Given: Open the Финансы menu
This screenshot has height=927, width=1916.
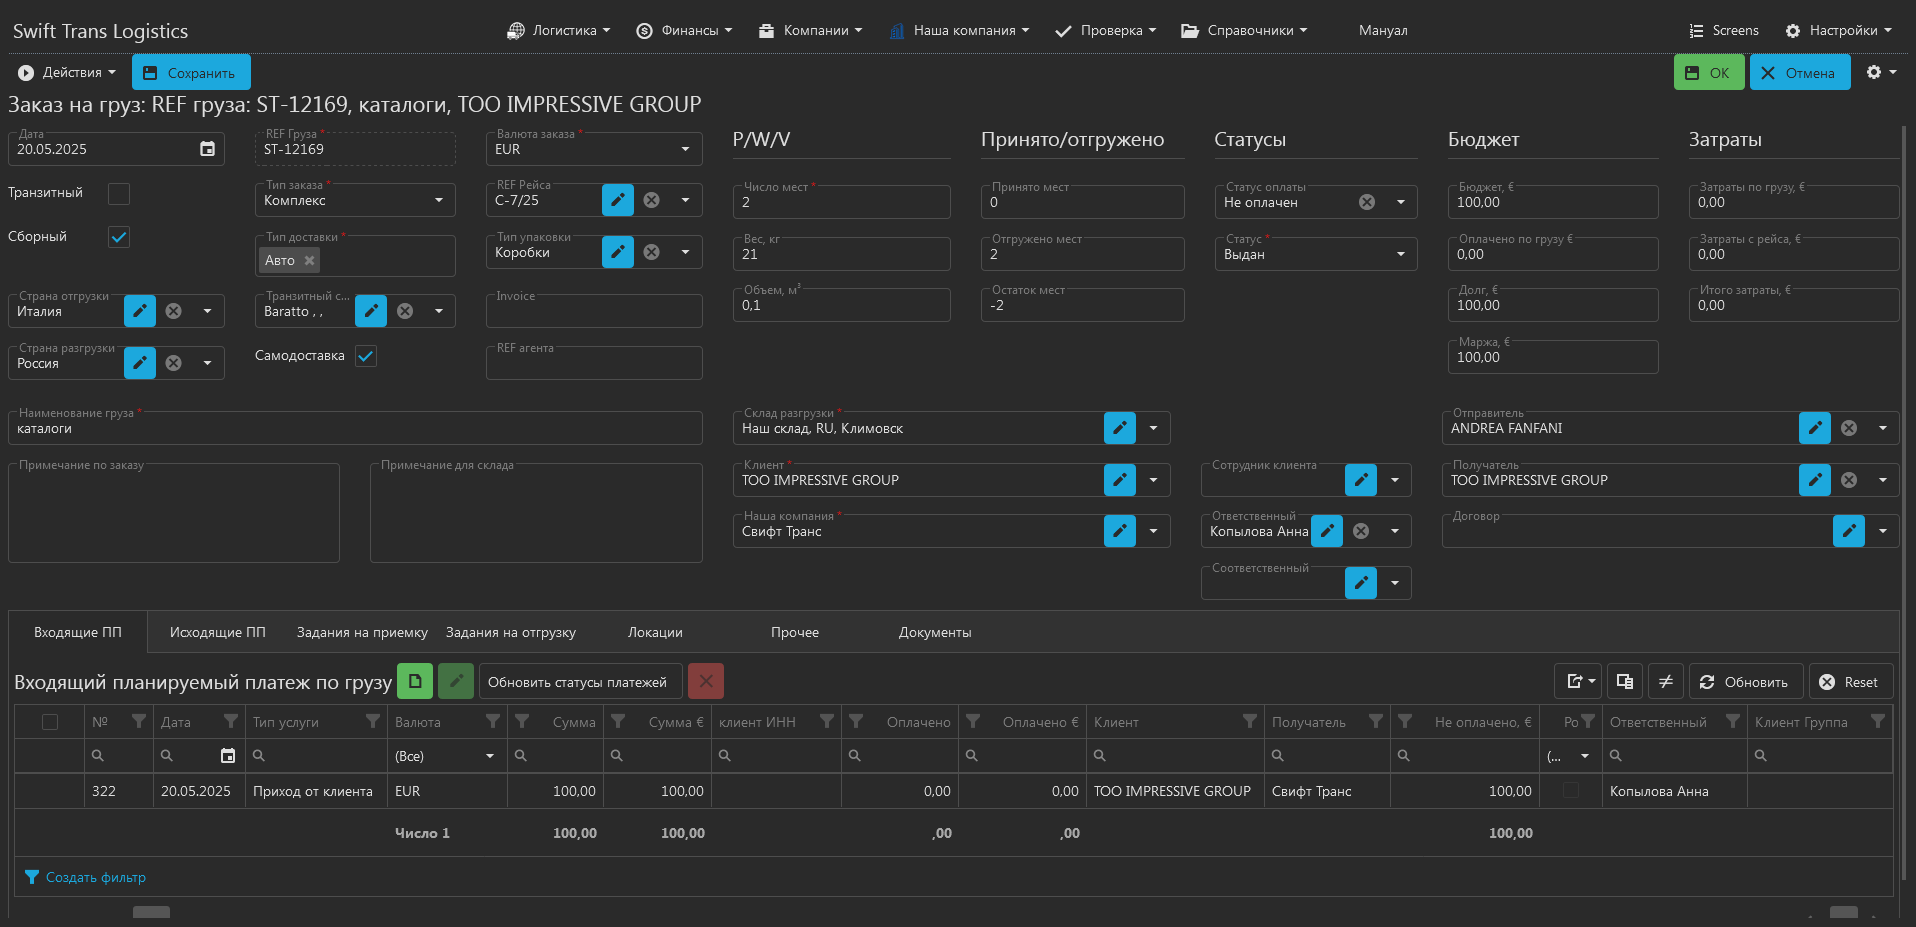Looking at the screenshot, I should tap(685, 31).
